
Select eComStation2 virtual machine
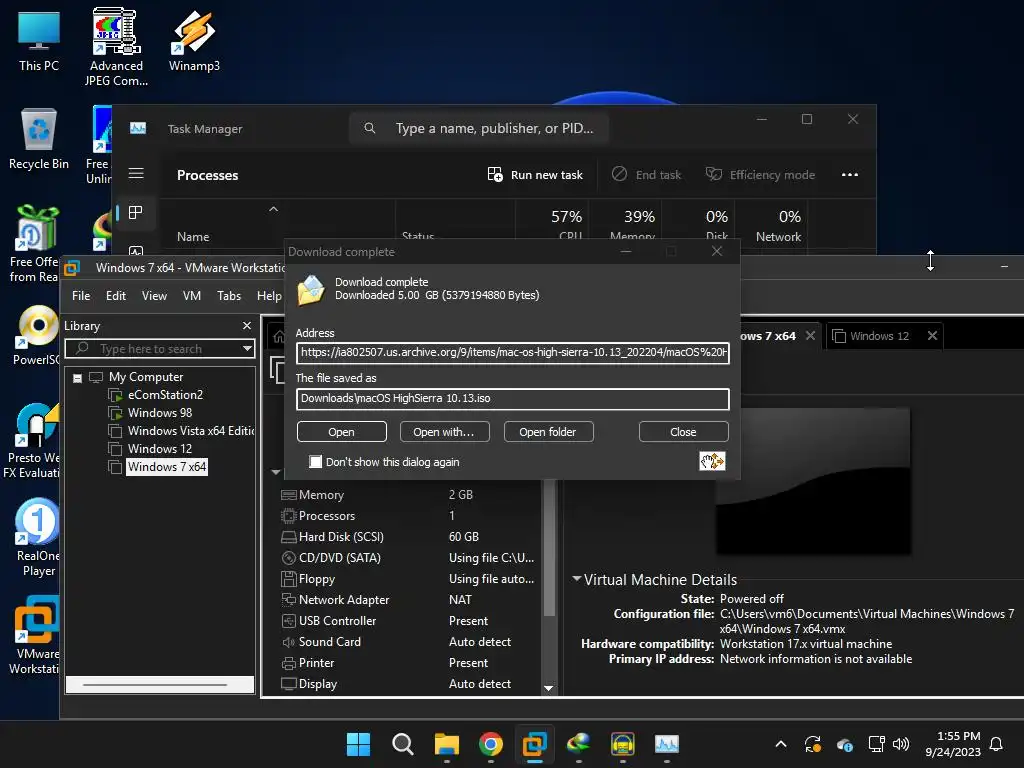(165, 394)
